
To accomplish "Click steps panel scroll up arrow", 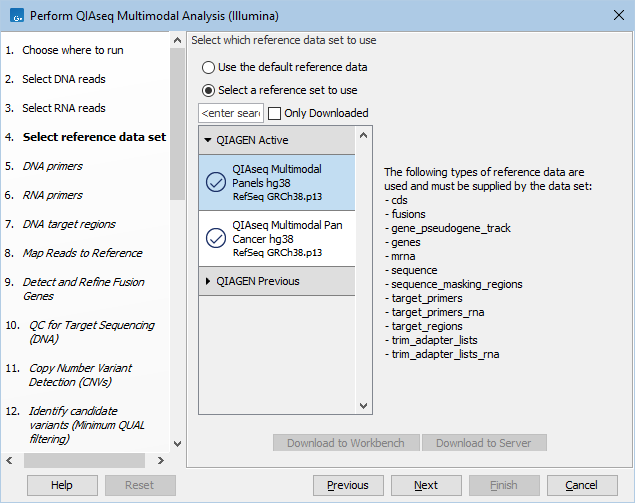I will click(x=177, y=40).
